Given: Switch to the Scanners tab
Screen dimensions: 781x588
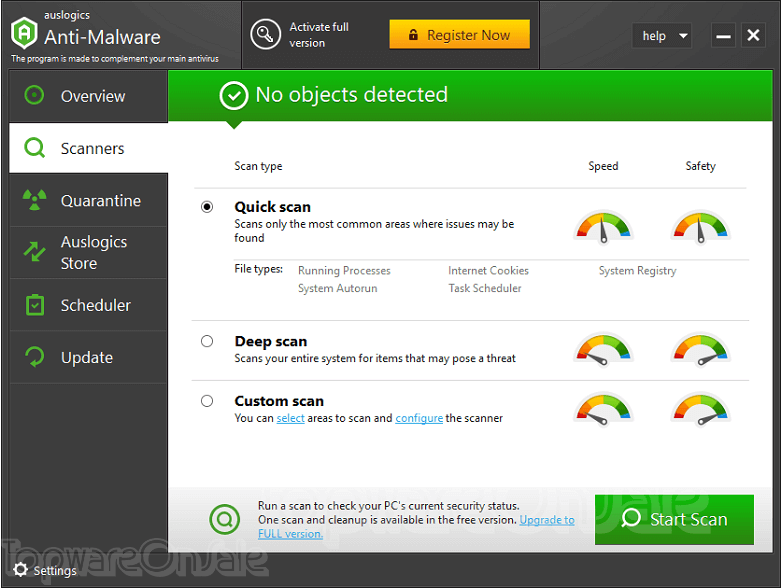Looking at the screenshot, I should coord(89,148).
